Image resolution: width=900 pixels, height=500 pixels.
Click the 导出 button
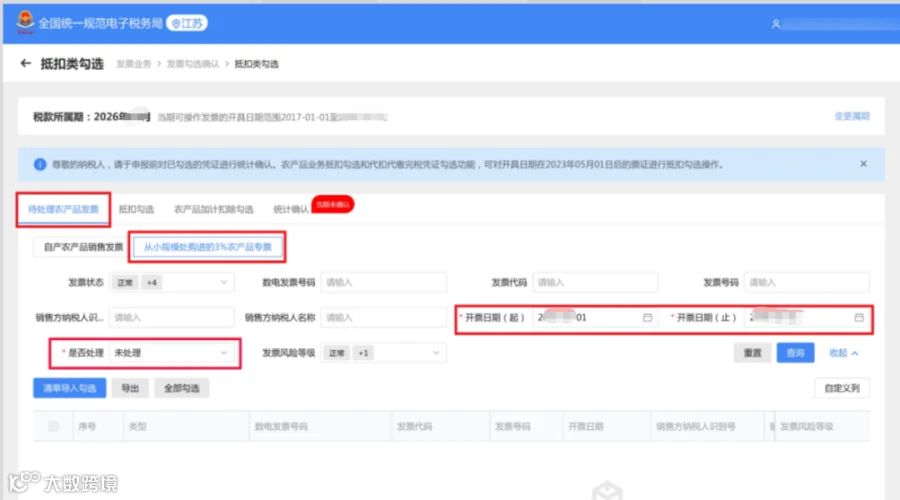(x=130, y=389)
